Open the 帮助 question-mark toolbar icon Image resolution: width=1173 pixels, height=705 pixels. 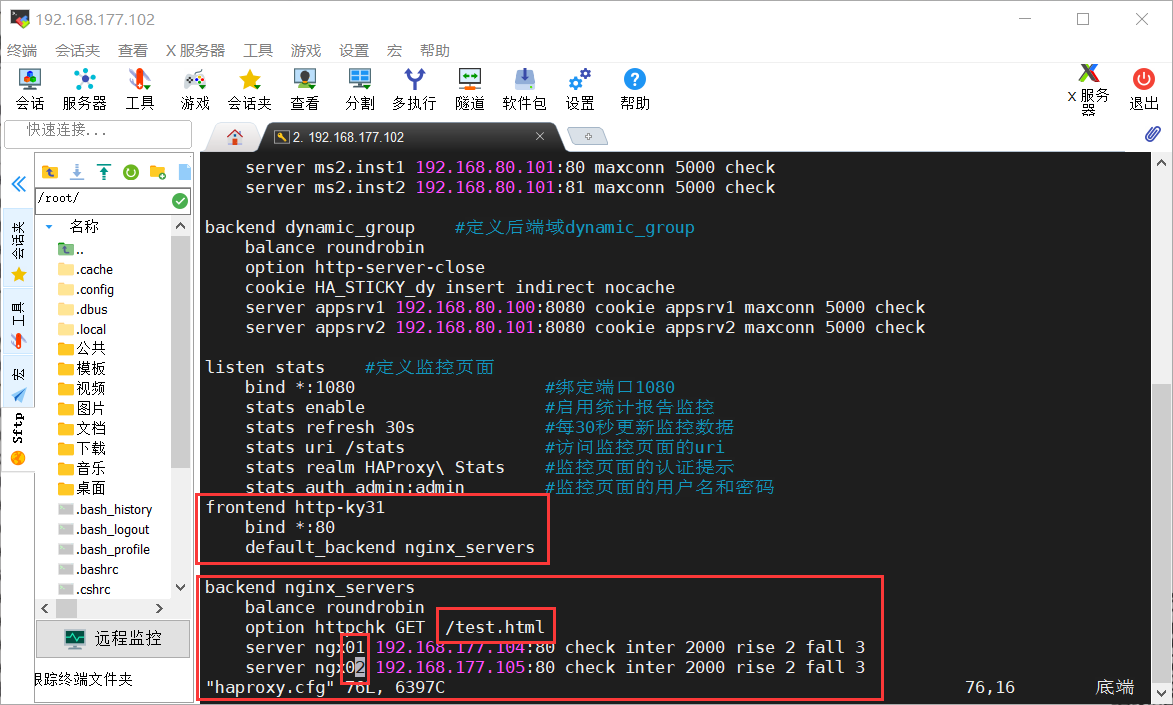[x=634, y=89]
